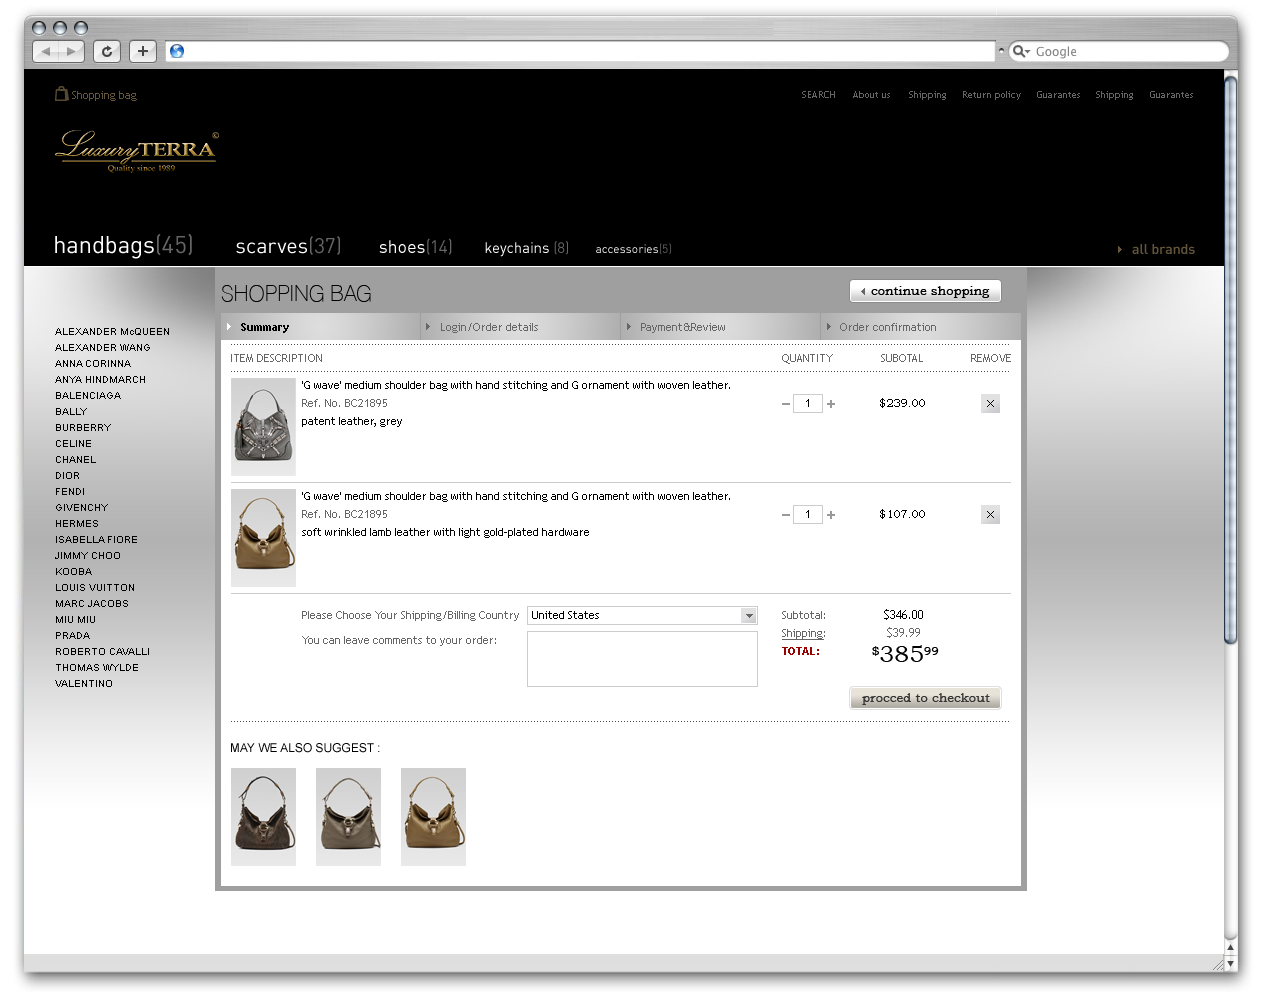Open the Shipping/Billing Country dropdown

tap(642, 616)
